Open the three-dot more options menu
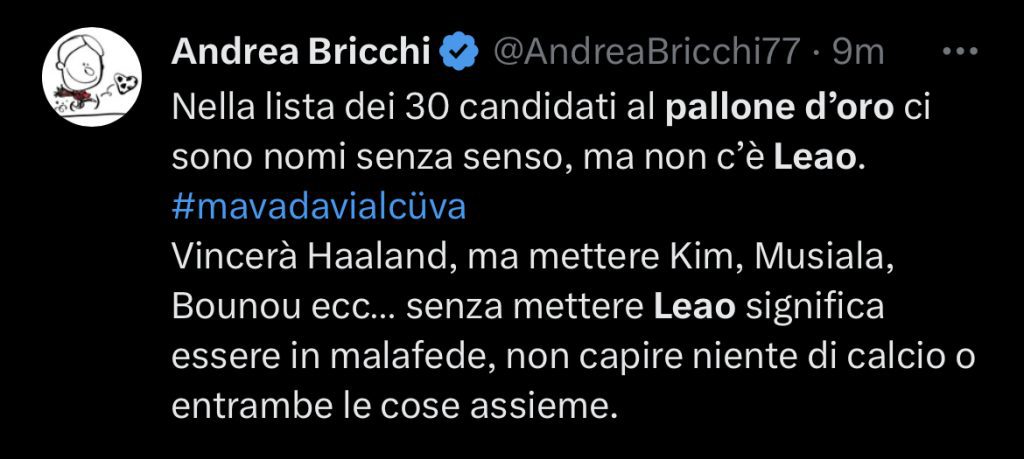The width and height of the screenshot is (1024, 459). pos(960,50)
